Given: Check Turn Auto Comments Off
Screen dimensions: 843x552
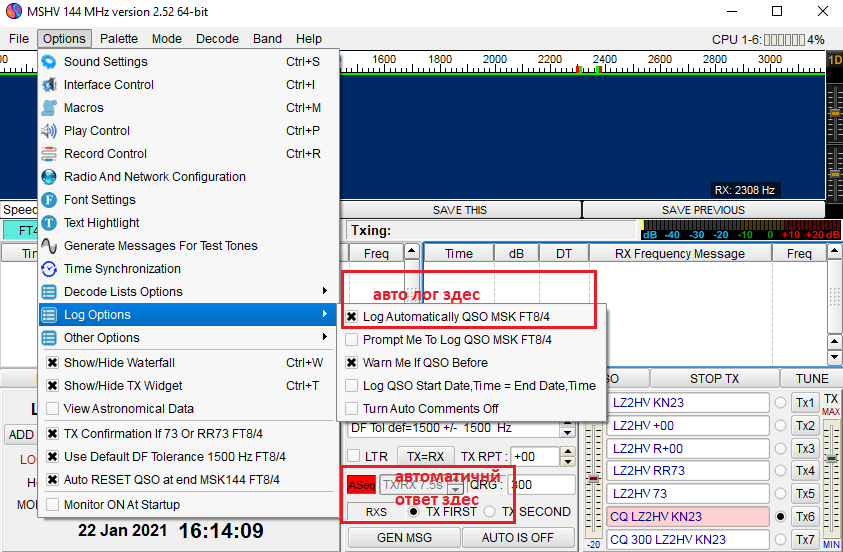Looking at the screenshot, I should [x=352, y=409].
